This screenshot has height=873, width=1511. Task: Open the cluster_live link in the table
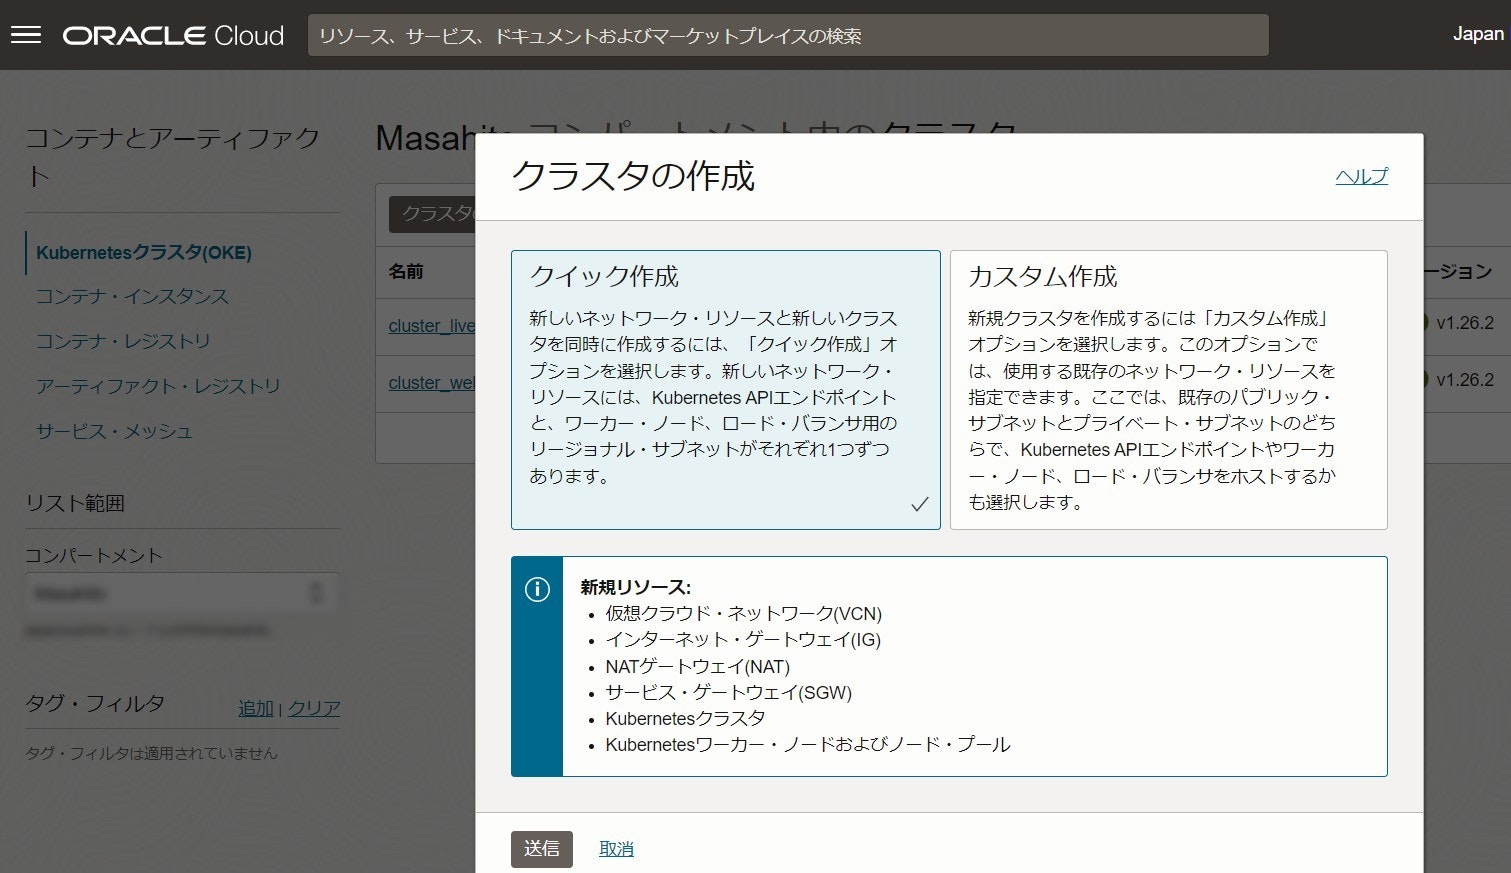(x=432, y=326)
